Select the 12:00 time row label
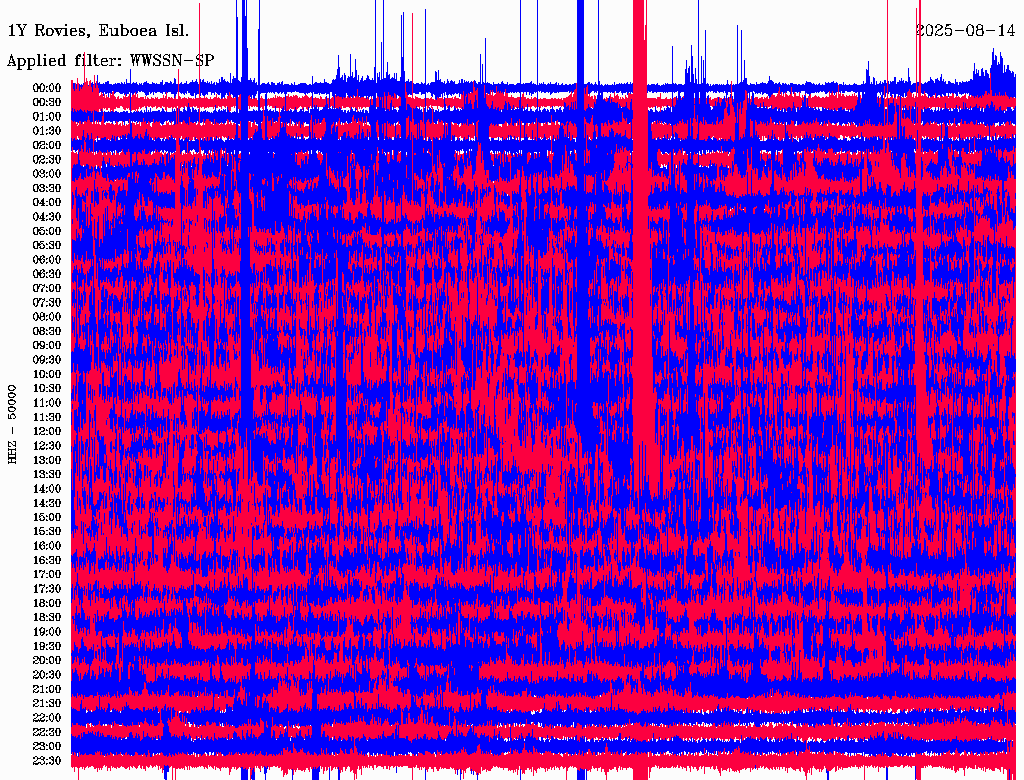Screen dimensions: 1024x780 click(47, 432)
